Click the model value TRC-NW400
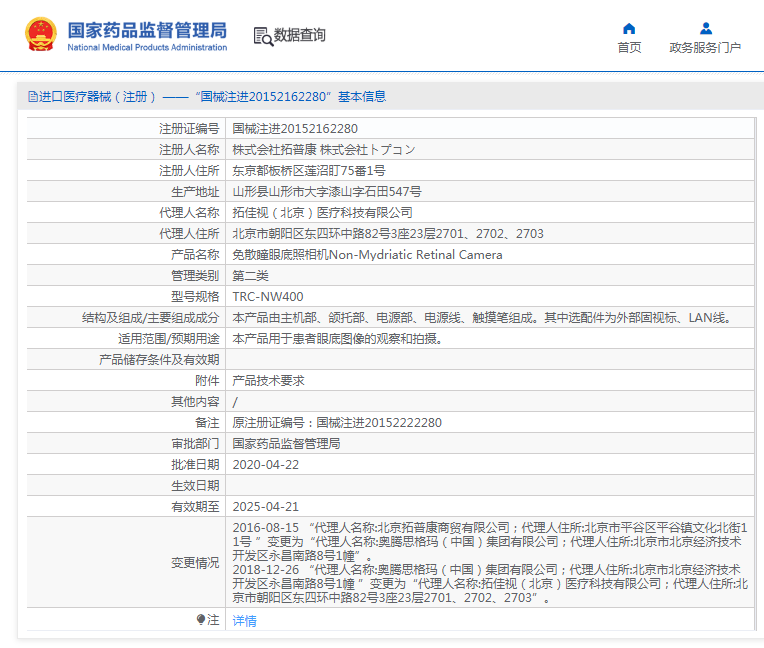The height and width of the screenshot is (648, 764). click(x=267, y=297)
